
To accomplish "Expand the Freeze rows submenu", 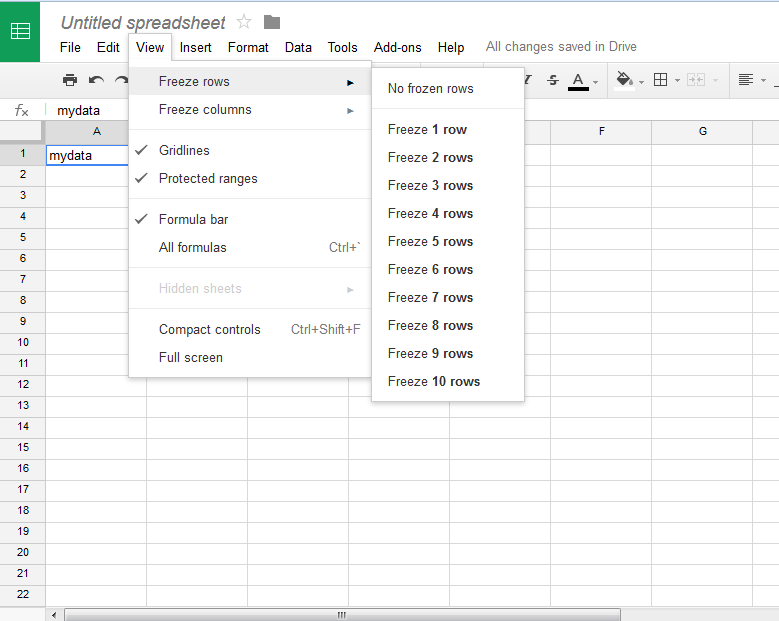I will 250,81.
